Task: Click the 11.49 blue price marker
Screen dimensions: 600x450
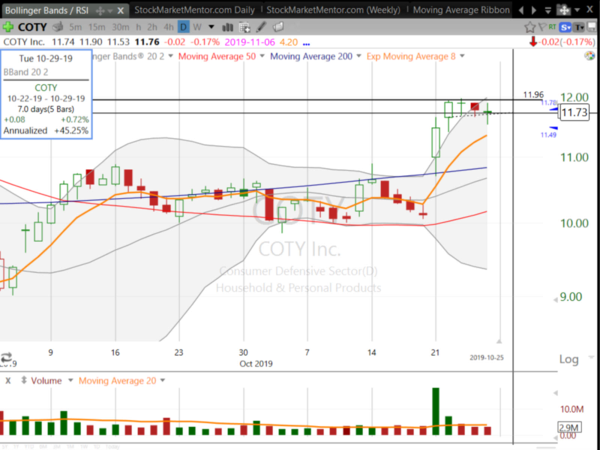Action: (548, 135)
